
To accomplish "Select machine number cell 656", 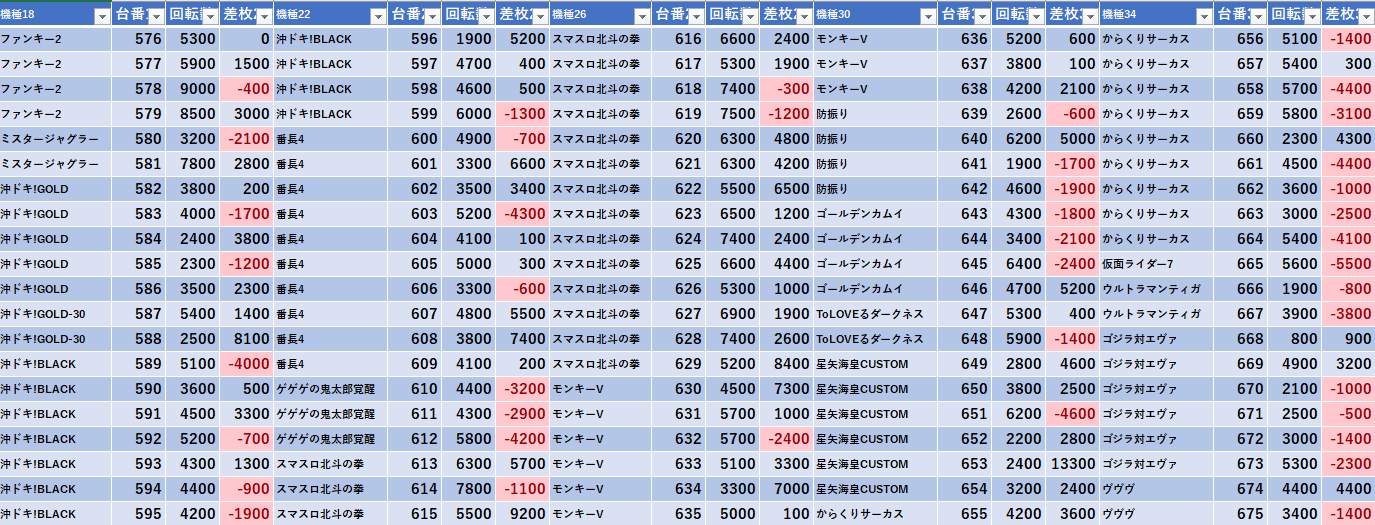I will (1240, 39).
